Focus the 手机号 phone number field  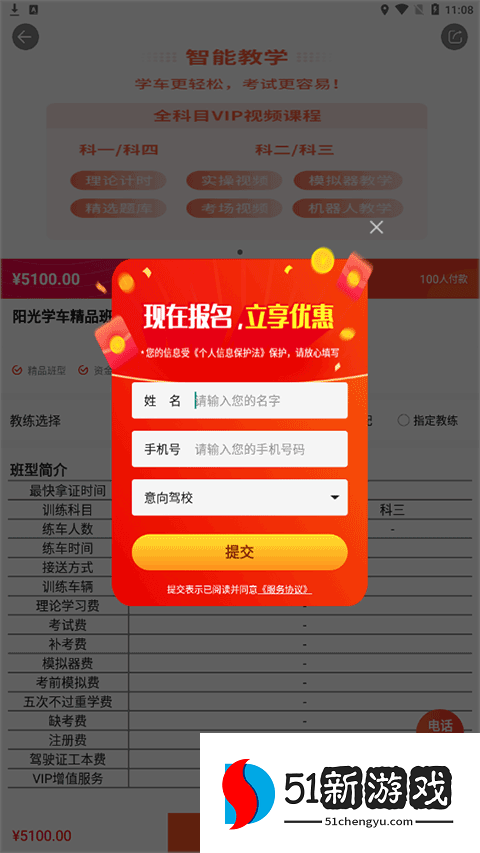(239, 449)
